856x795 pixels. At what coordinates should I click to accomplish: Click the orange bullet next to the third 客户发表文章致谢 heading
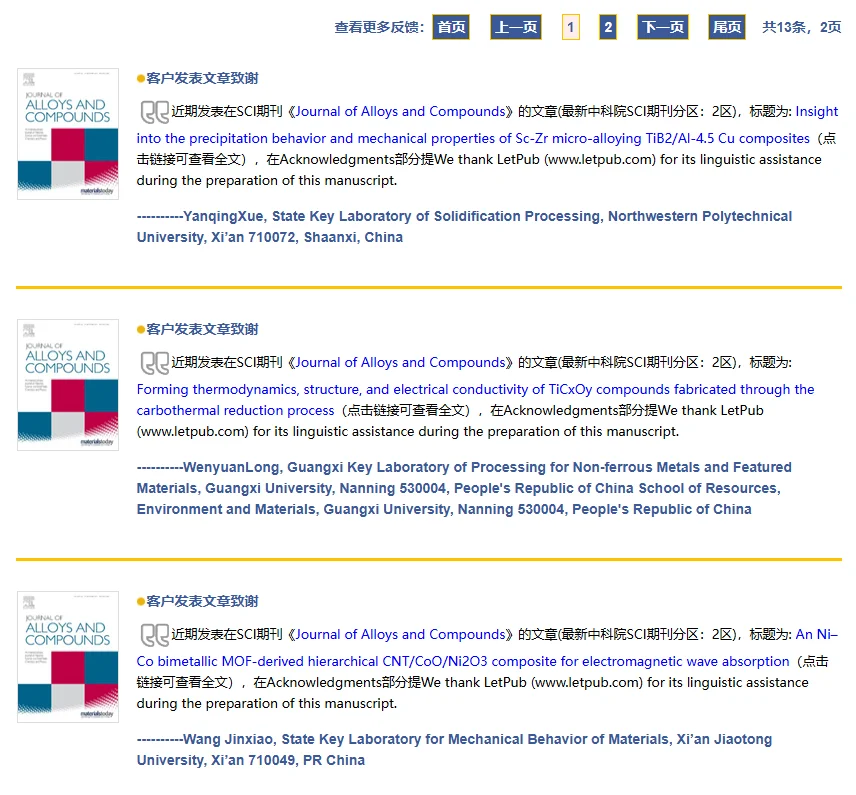[141, 601]
